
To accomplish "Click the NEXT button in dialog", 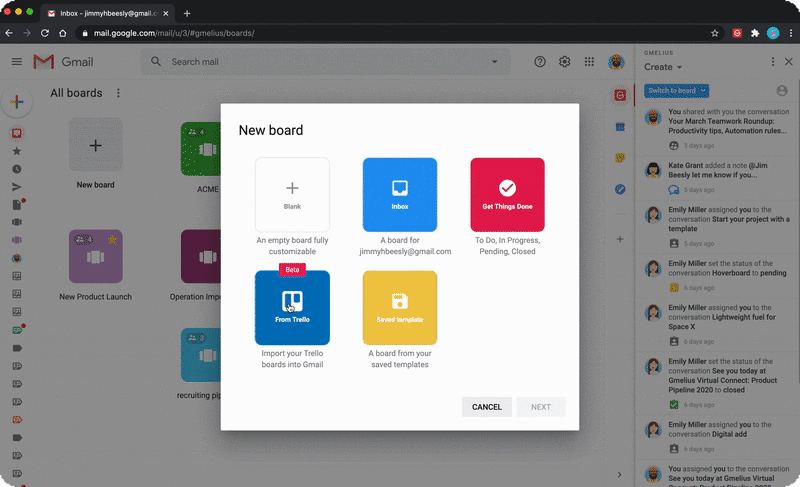I will click(x=541, y=407).
